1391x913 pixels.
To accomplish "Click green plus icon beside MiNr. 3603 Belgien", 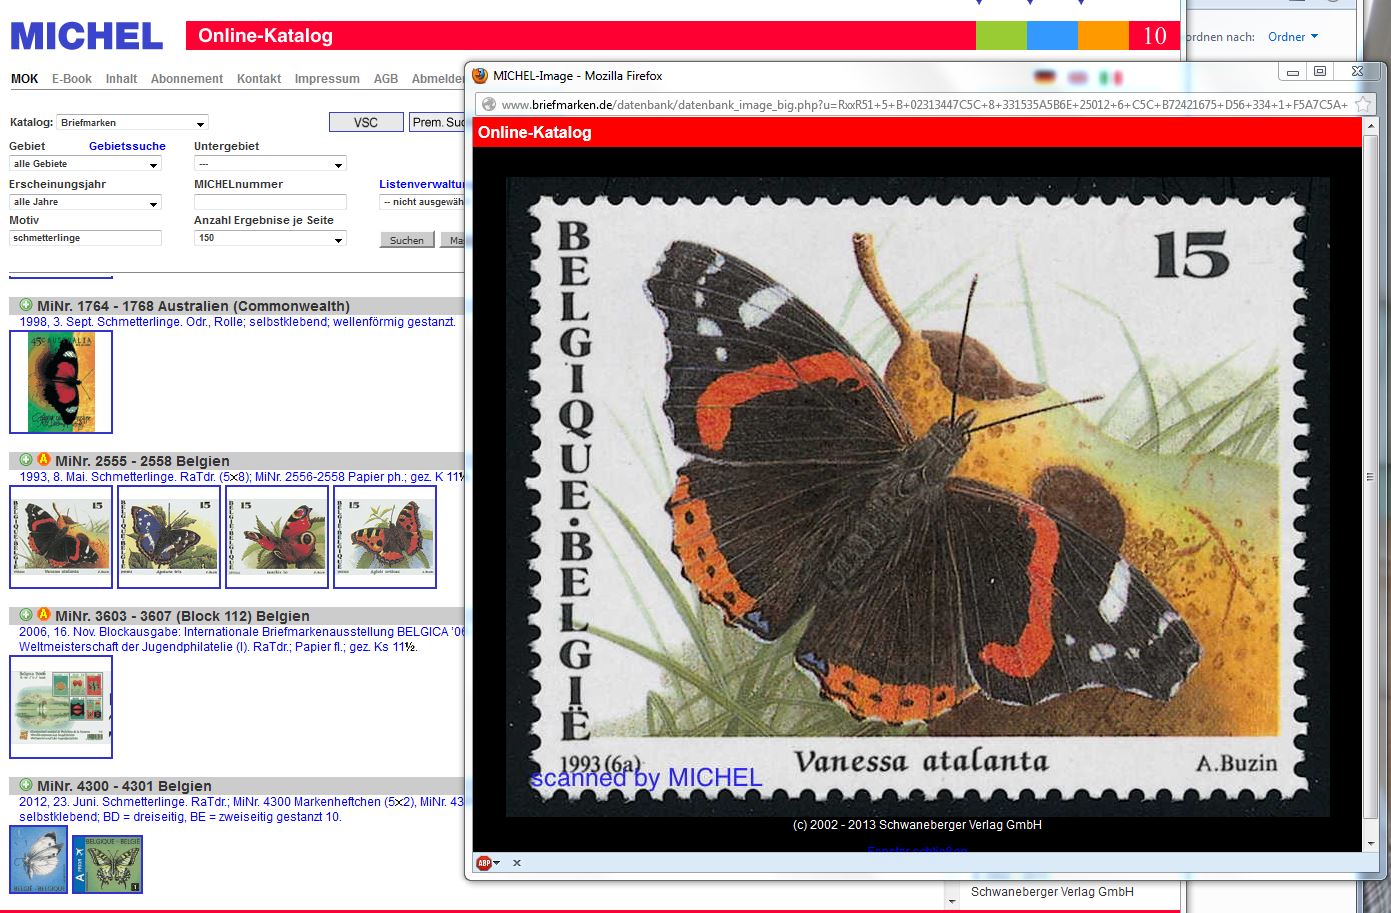I will pos(26,615).
